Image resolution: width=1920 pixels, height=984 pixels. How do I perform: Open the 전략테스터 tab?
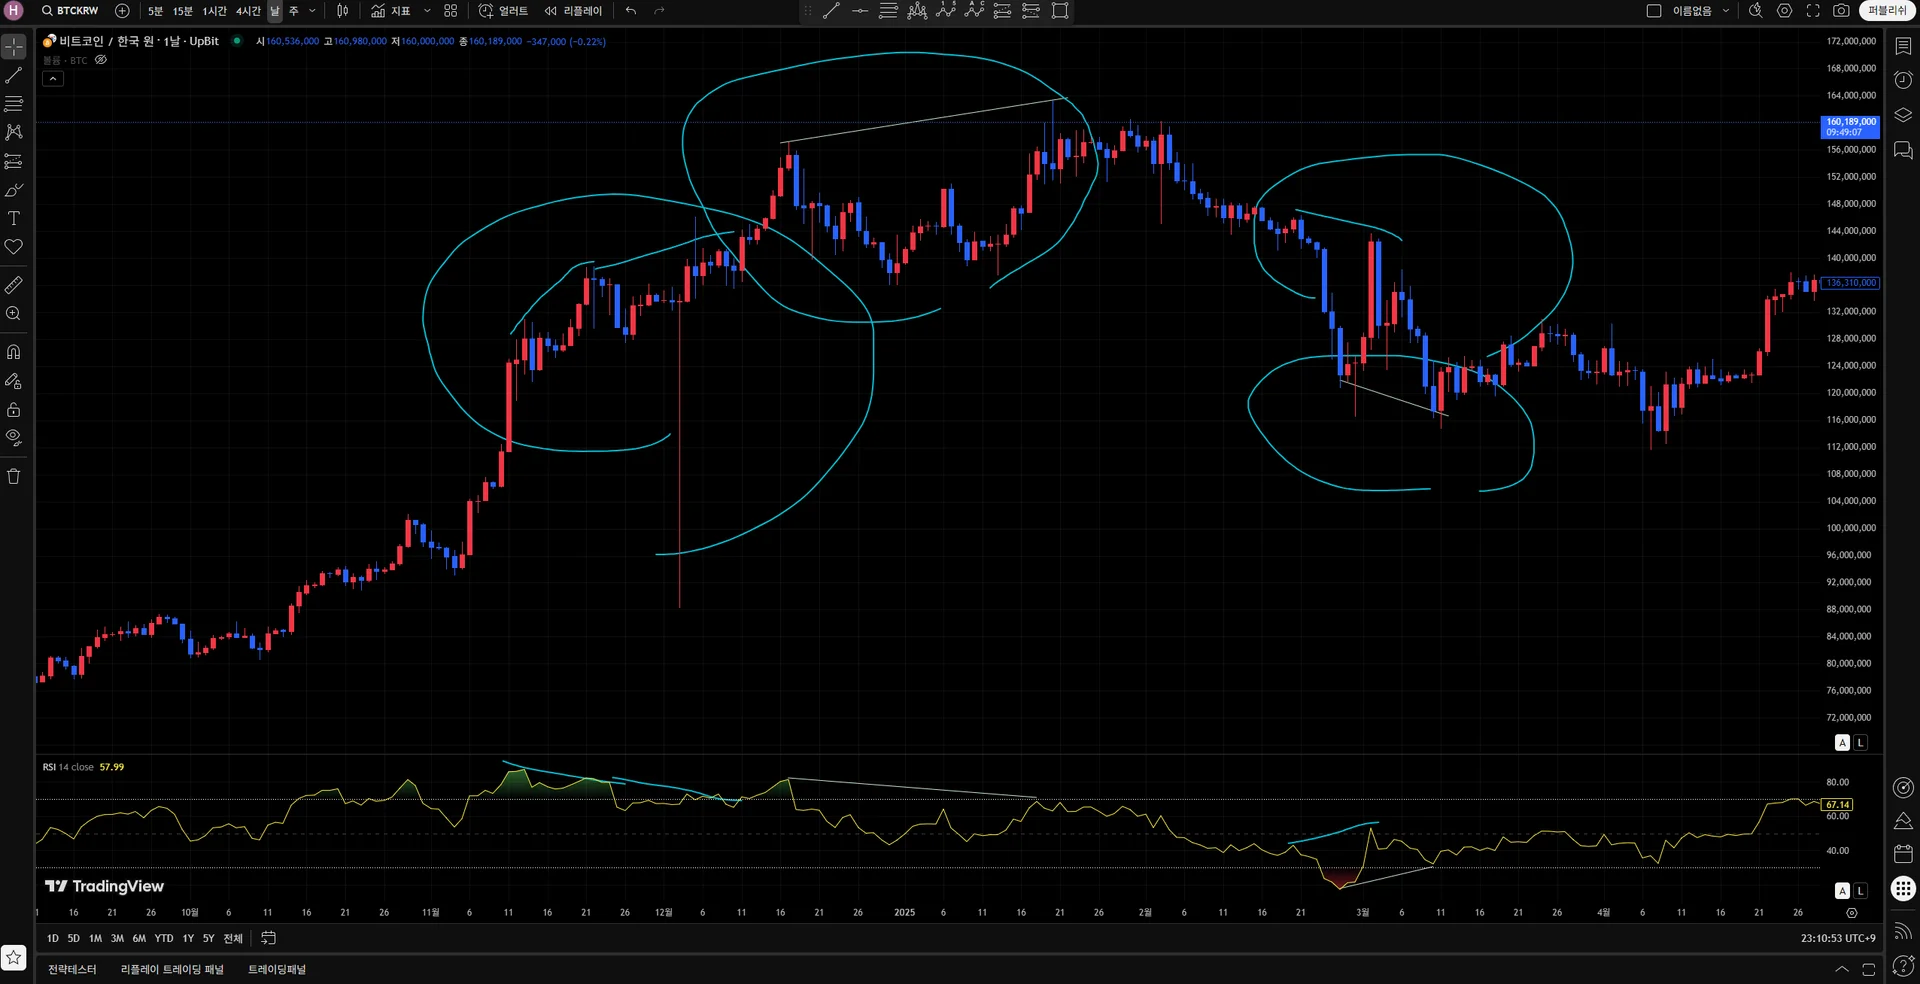72,969
